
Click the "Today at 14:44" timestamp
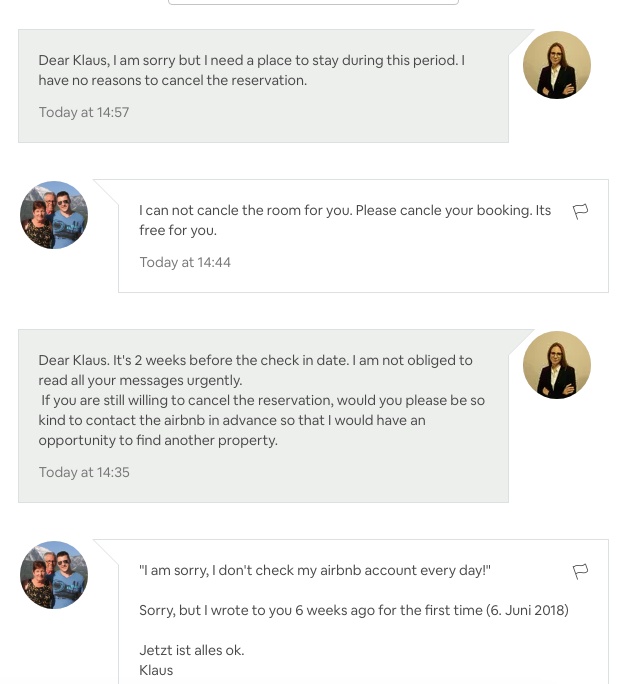coord(185,262)
